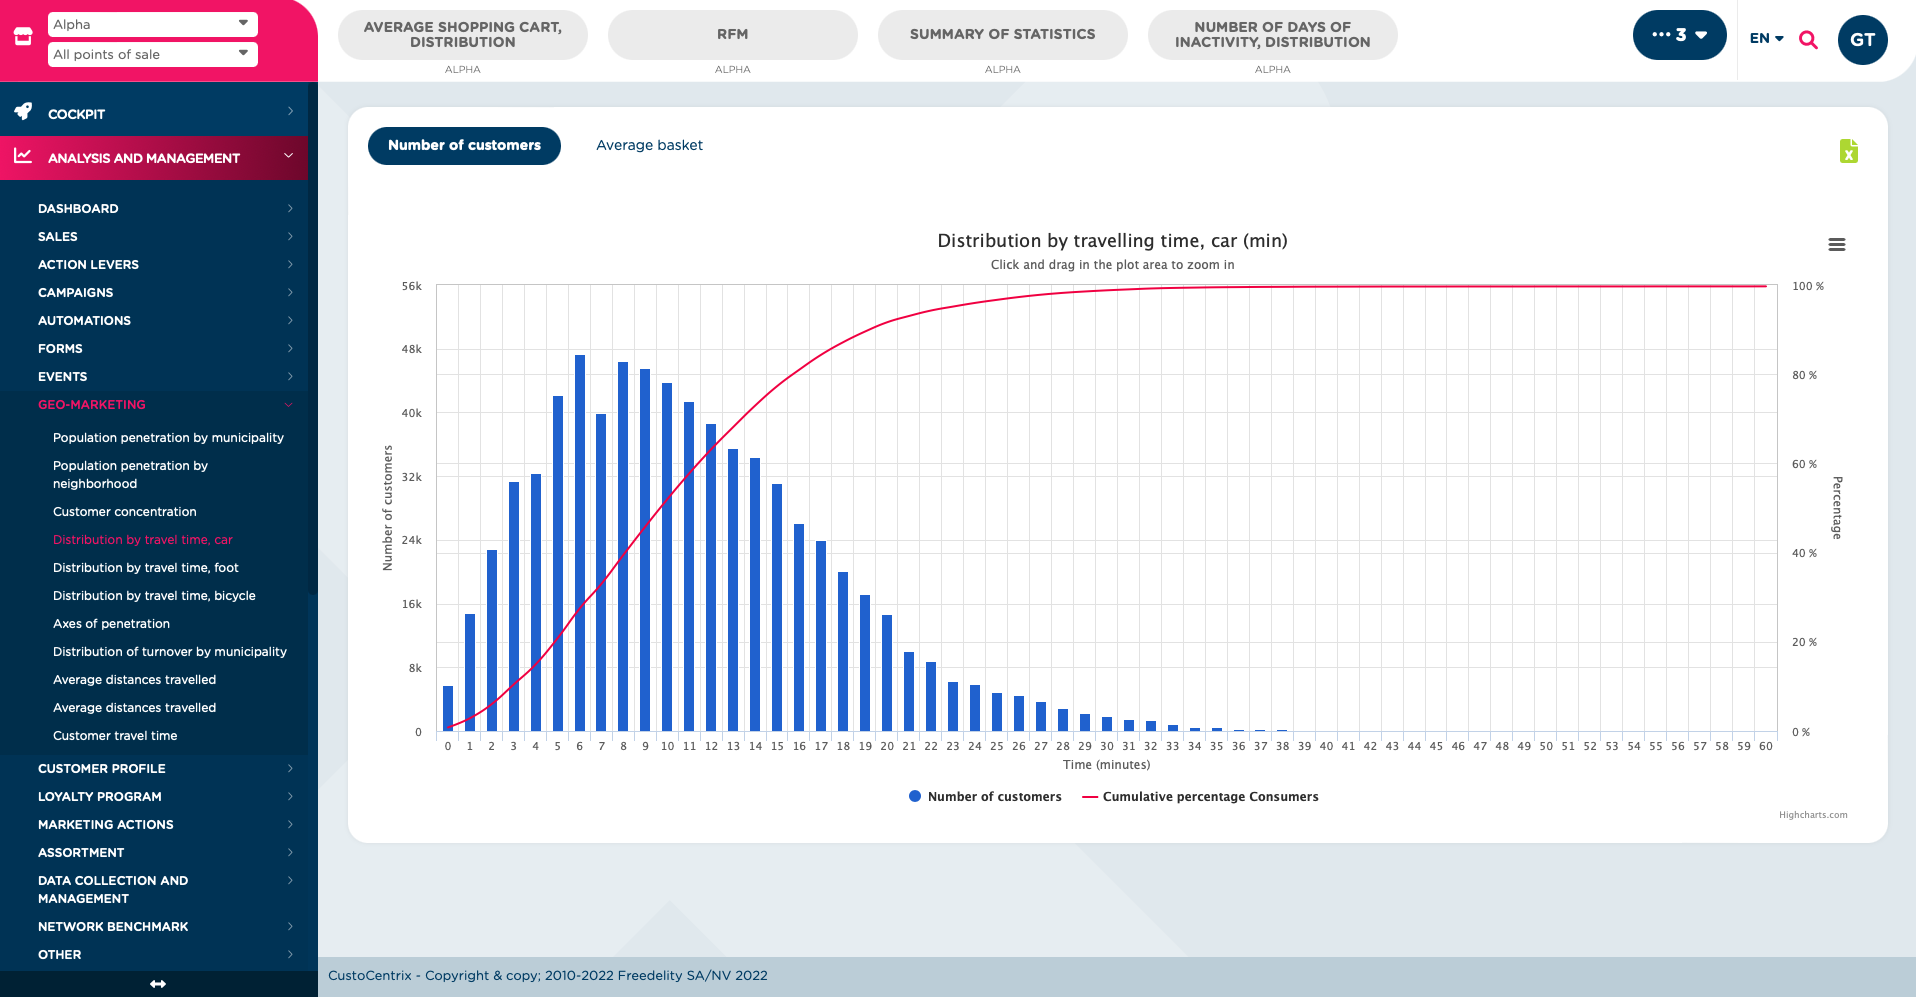Switch to the Average basket view

click(649, 145)
